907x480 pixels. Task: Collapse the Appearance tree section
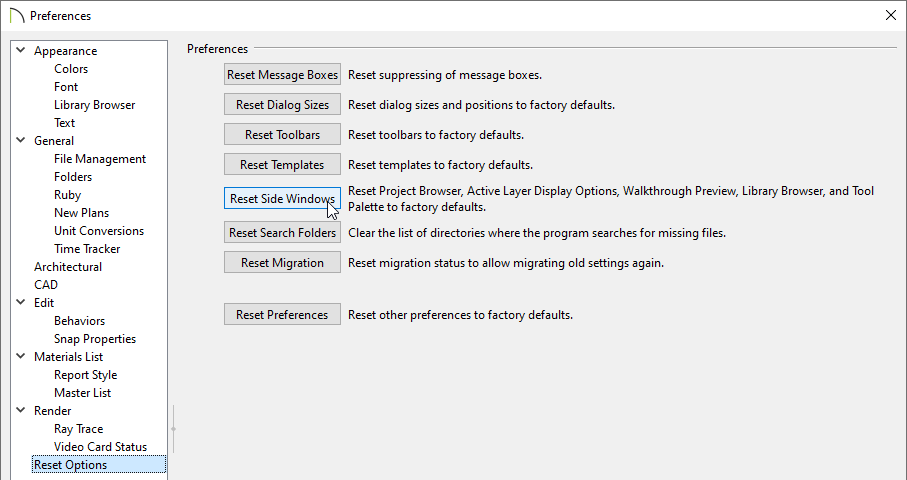21,51
